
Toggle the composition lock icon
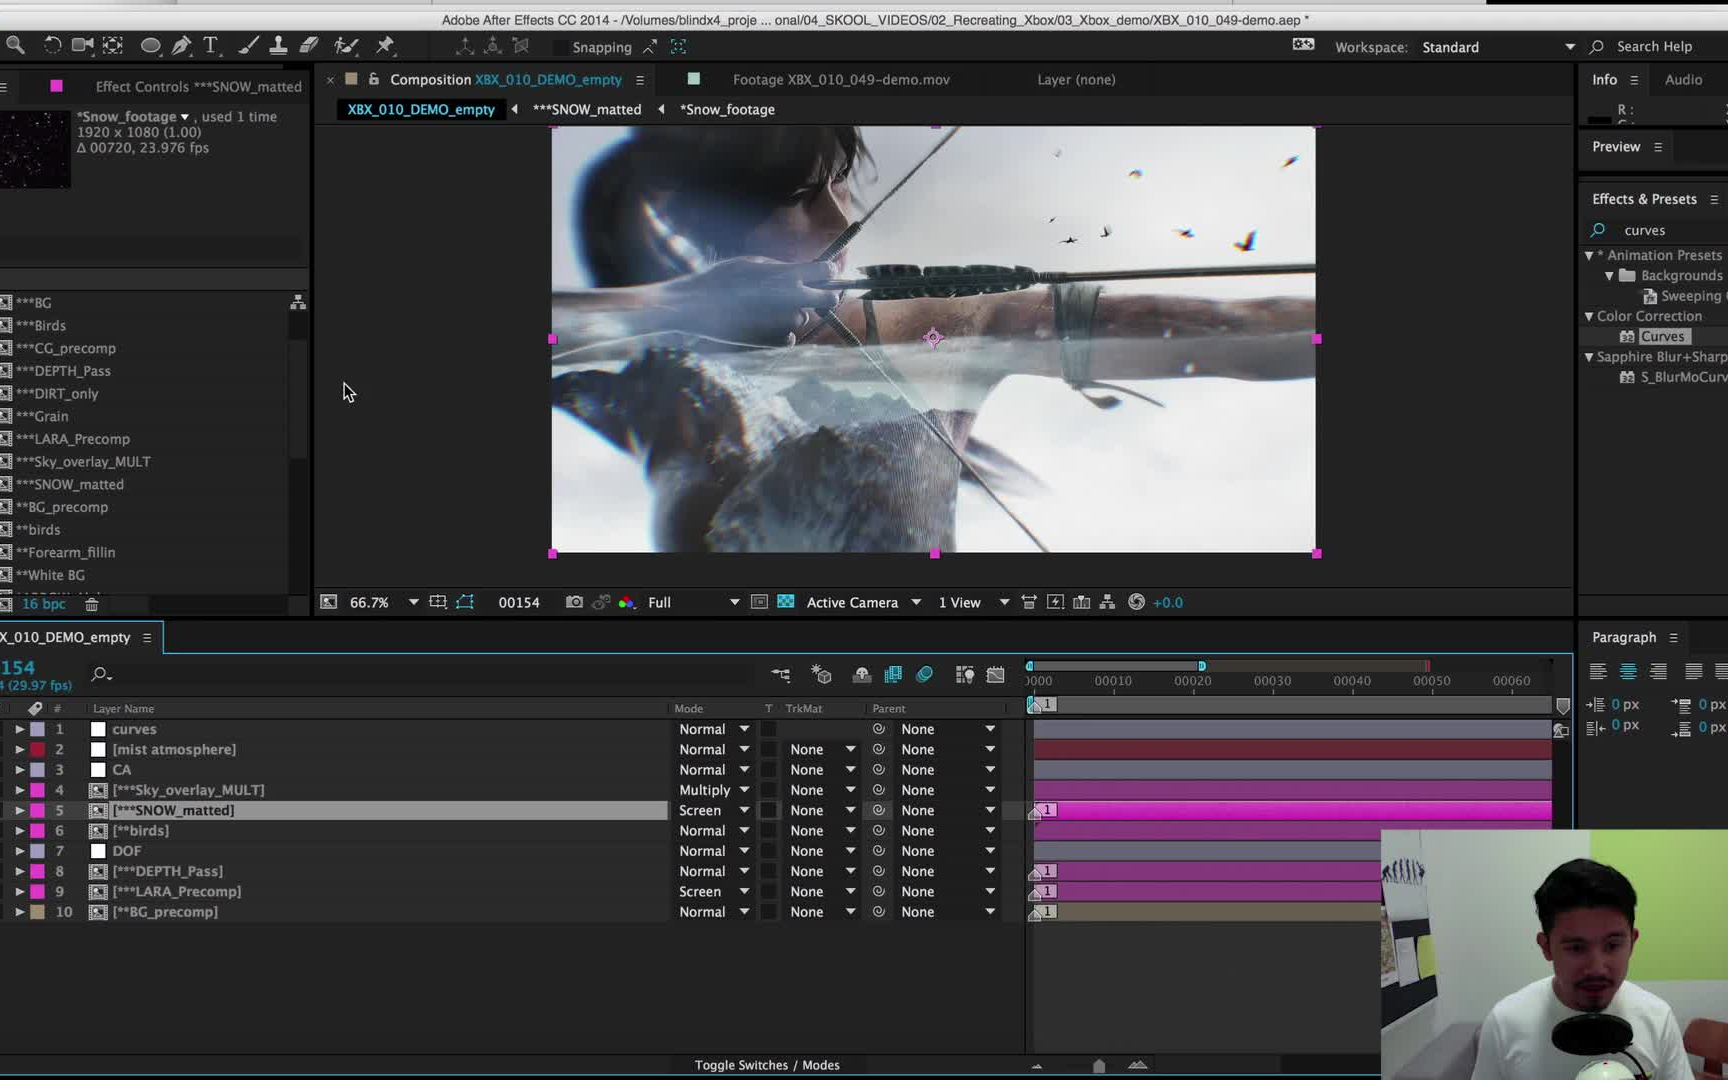point(373,79)
